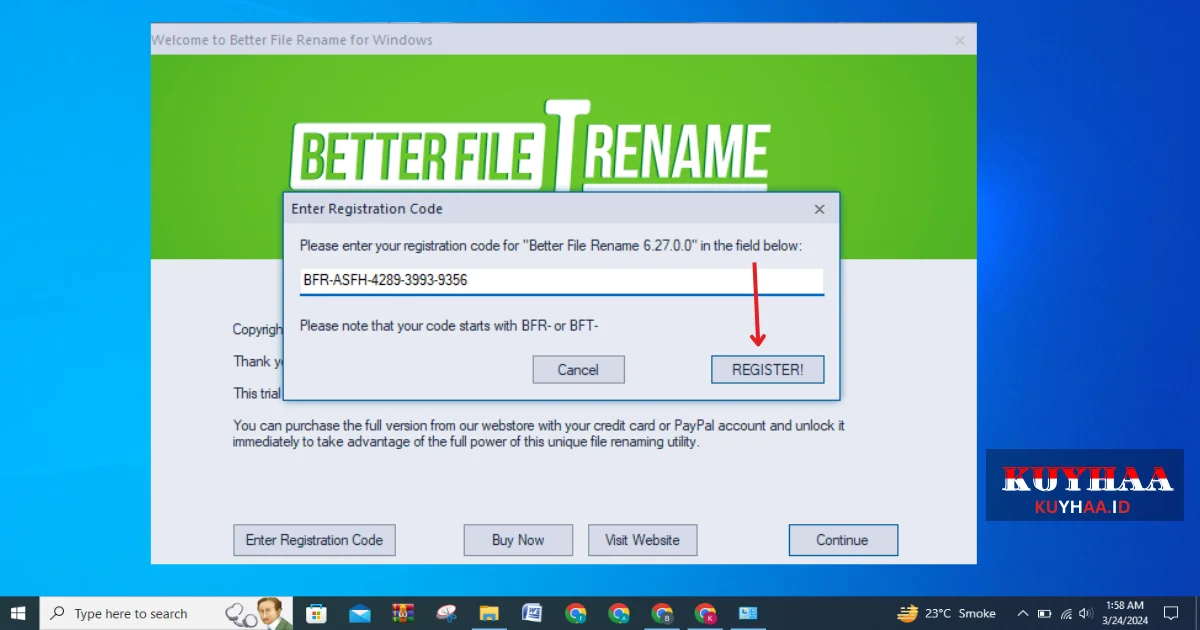Open Visit Website button

click(x=642, y=540)
